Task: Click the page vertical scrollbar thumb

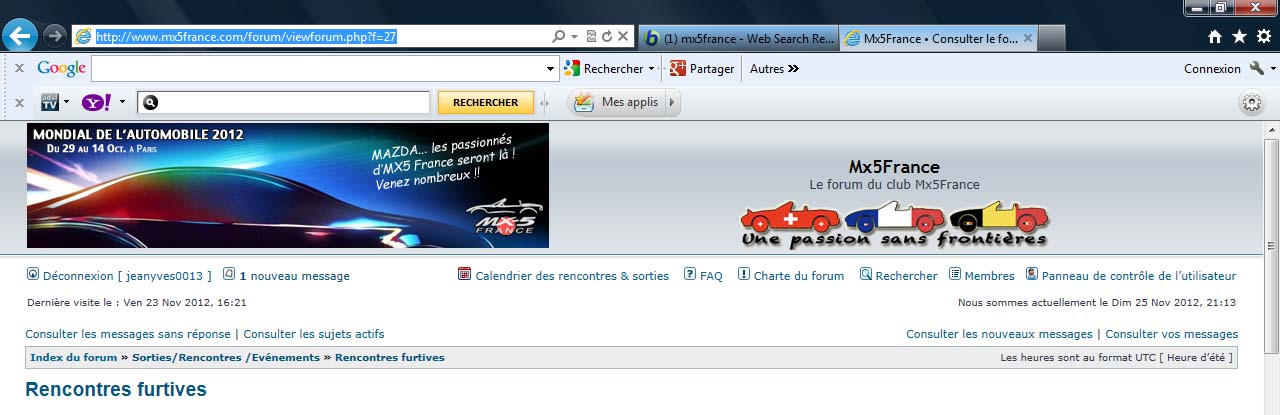Action: point(1272,247)
